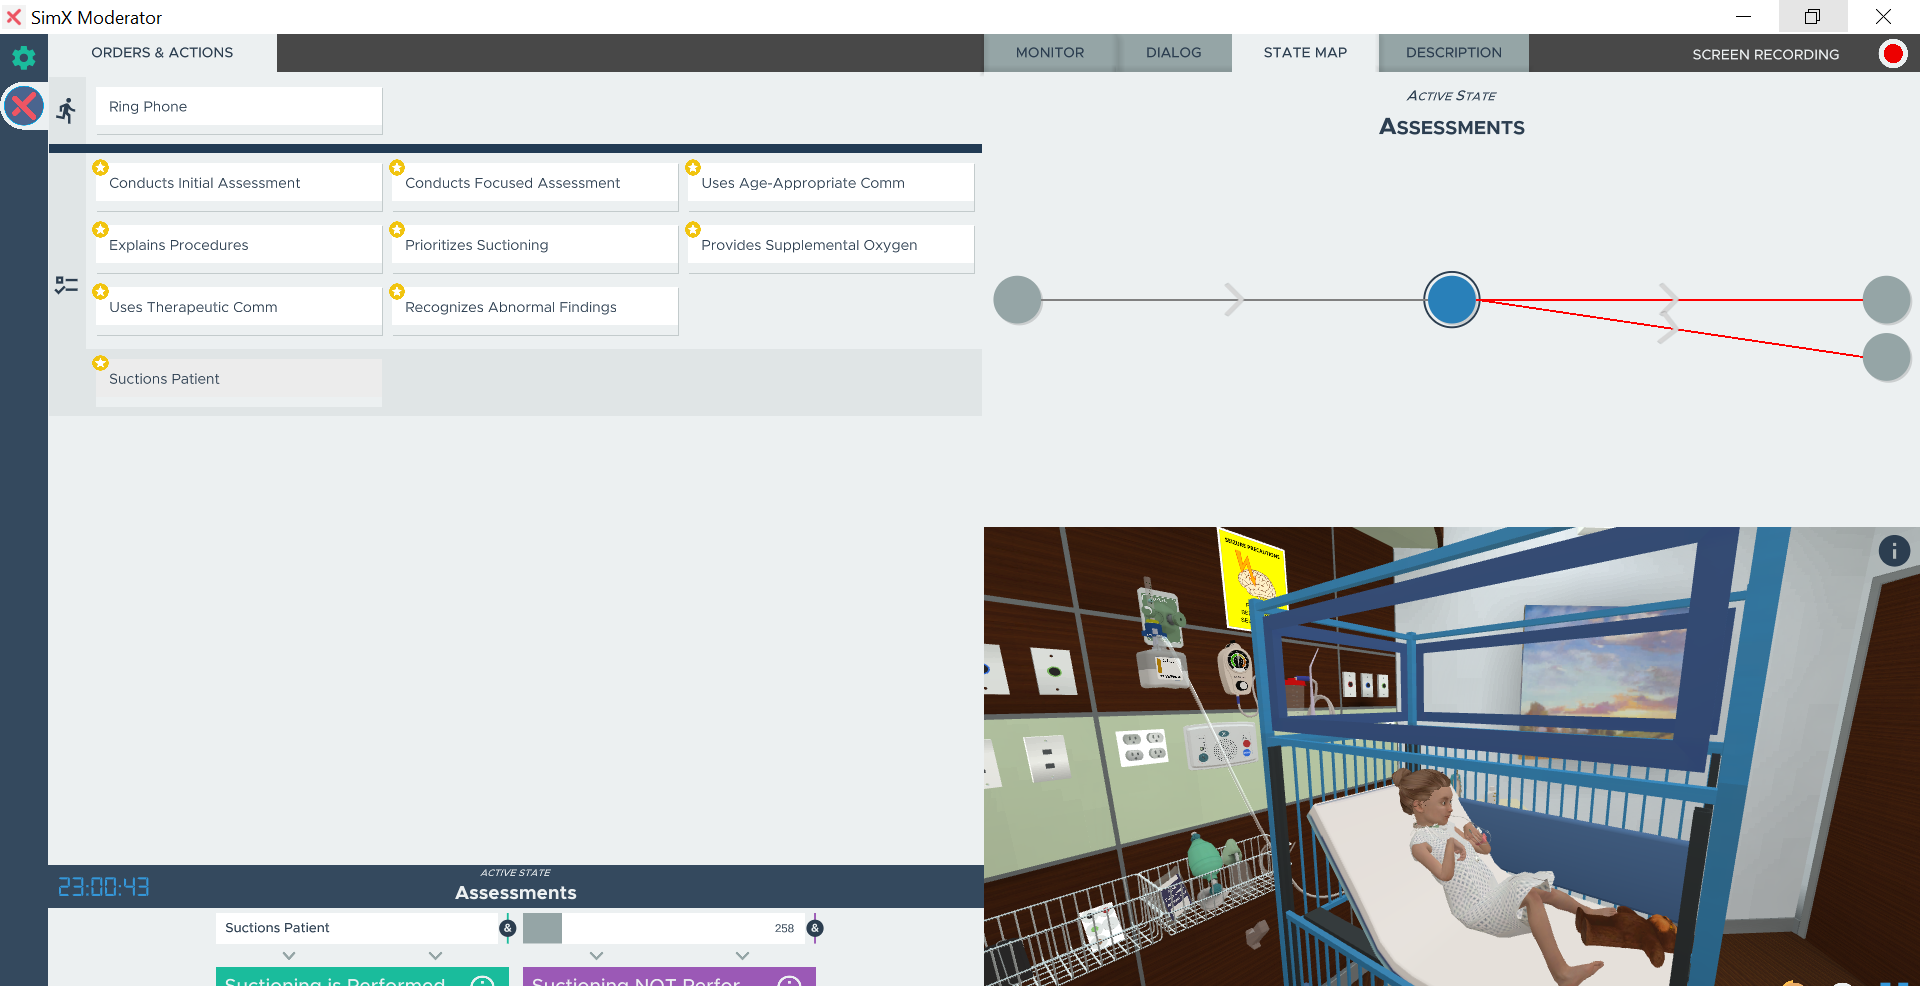
Task: Click the ampersand icon beside Suctions Patient condition
Action: point(508,928)
